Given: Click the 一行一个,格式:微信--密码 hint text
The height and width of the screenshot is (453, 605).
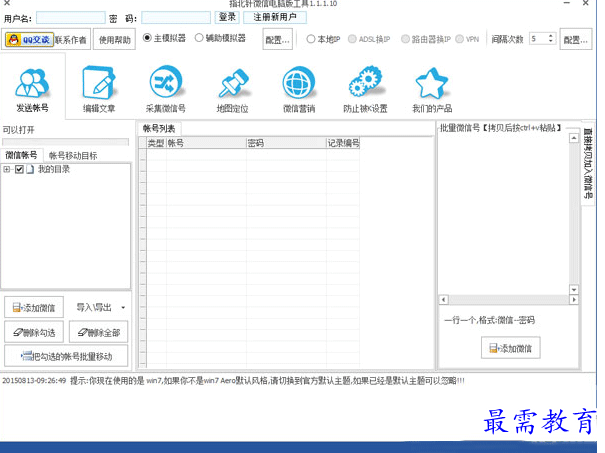Looking at the screenshot, I should pos(489,320).
